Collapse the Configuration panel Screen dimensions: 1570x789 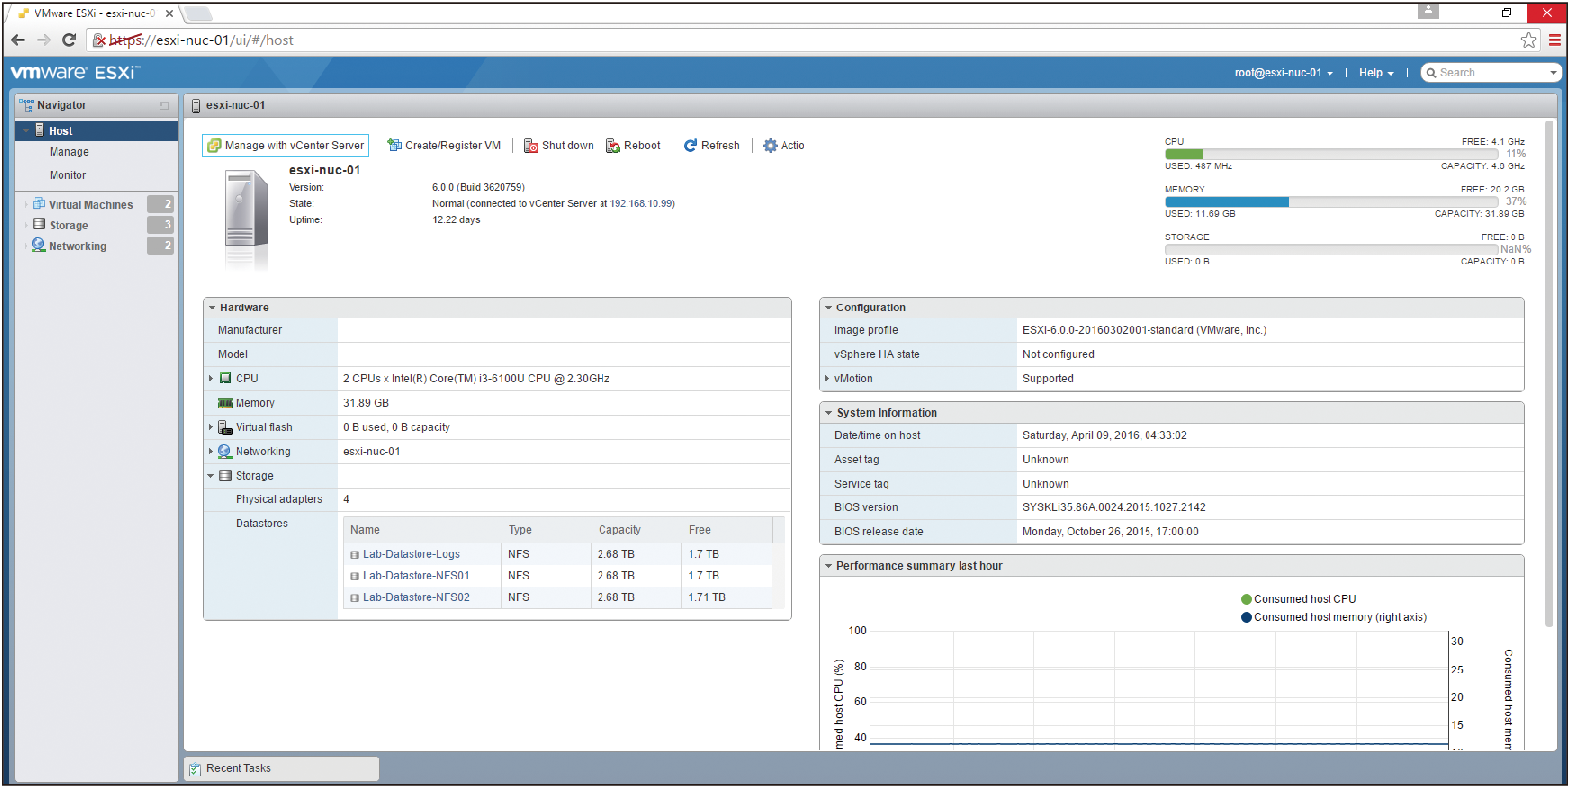pos(828,308)
